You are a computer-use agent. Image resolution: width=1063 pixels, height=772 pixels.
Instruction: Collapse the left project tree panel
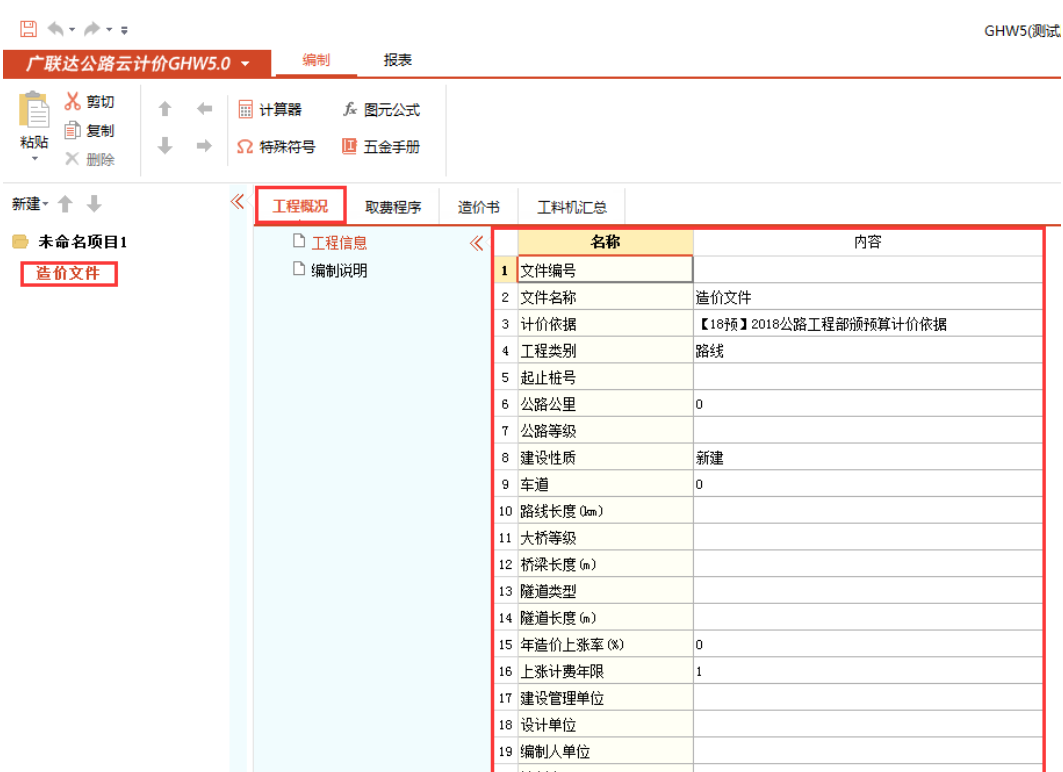(237, 203)
